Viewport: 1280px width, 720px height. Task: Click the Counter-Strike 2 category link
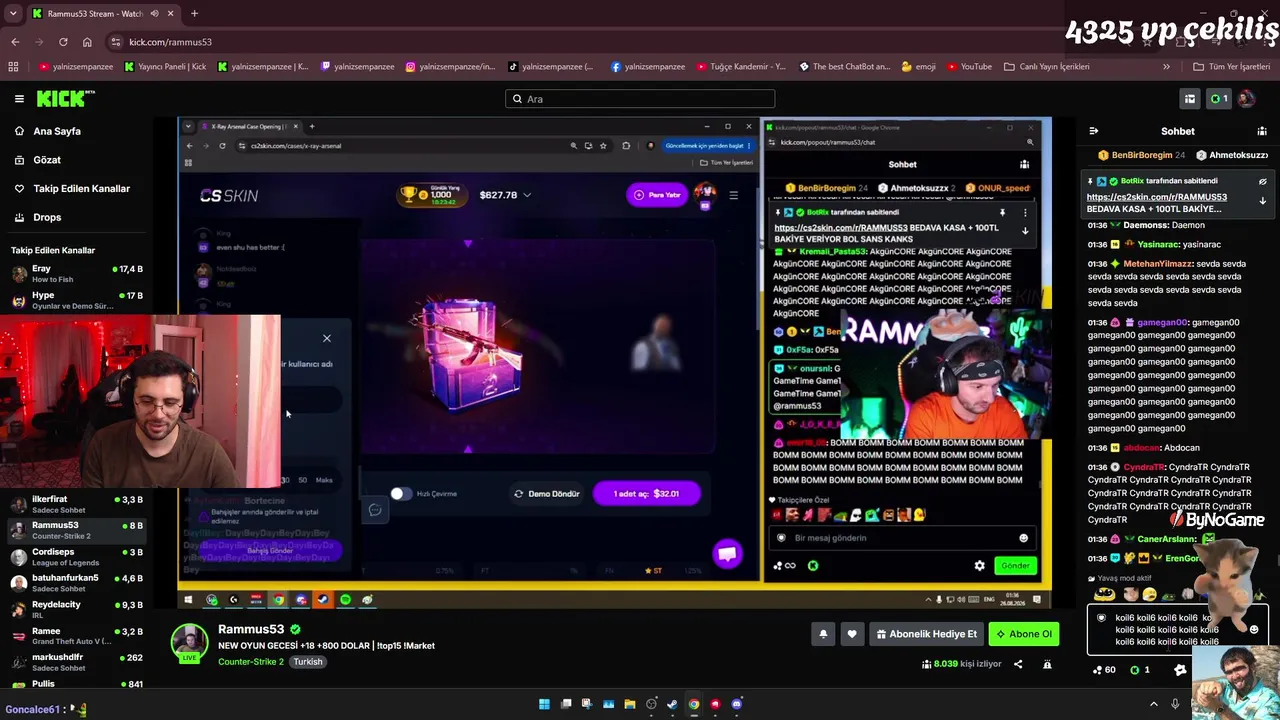point(251,662)
